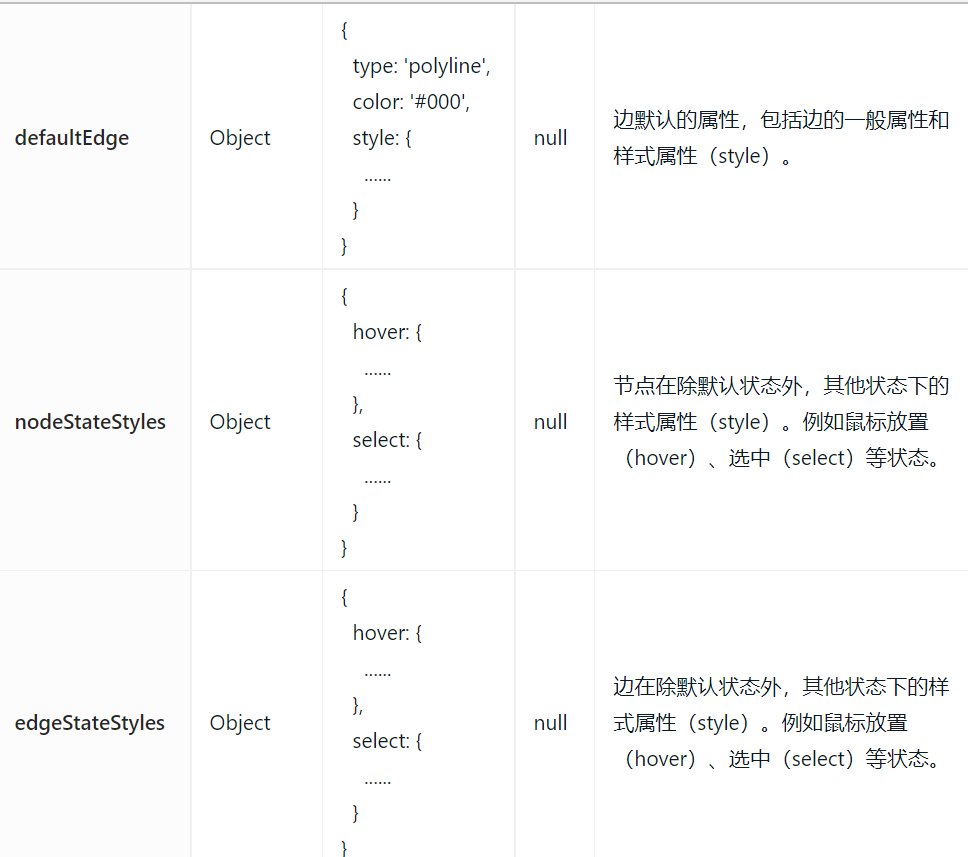Image resolution: width=968 pixels, height=857 pixels.
Task: Click the null value next to edgeStateStyles
Action: [550, 722]
